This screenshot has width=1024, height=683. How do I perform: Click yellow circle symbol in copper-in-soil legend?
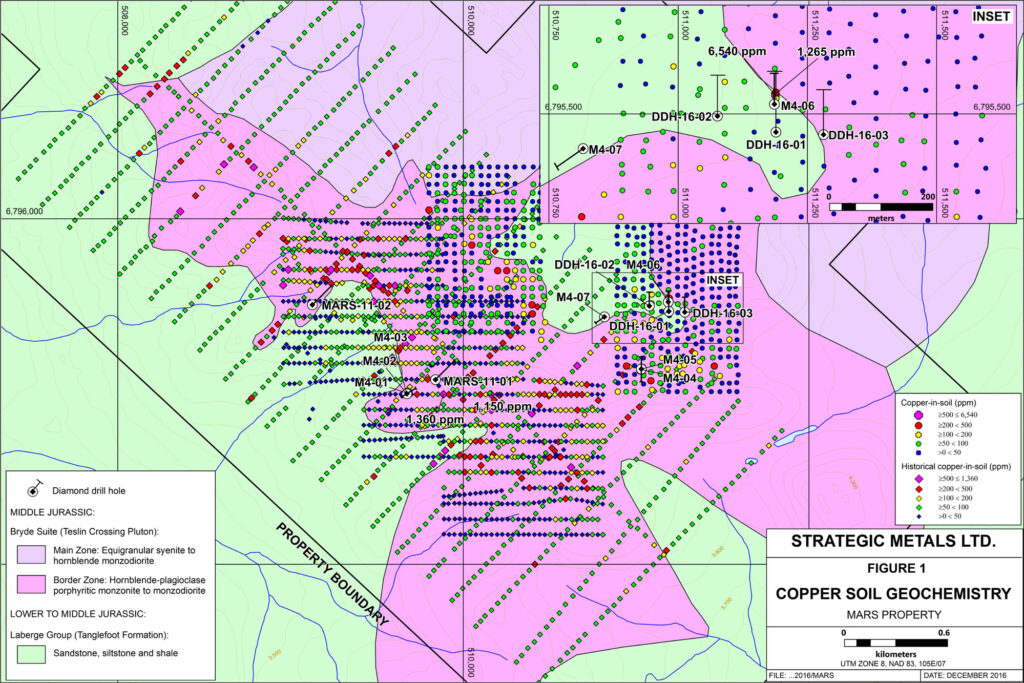919,434
